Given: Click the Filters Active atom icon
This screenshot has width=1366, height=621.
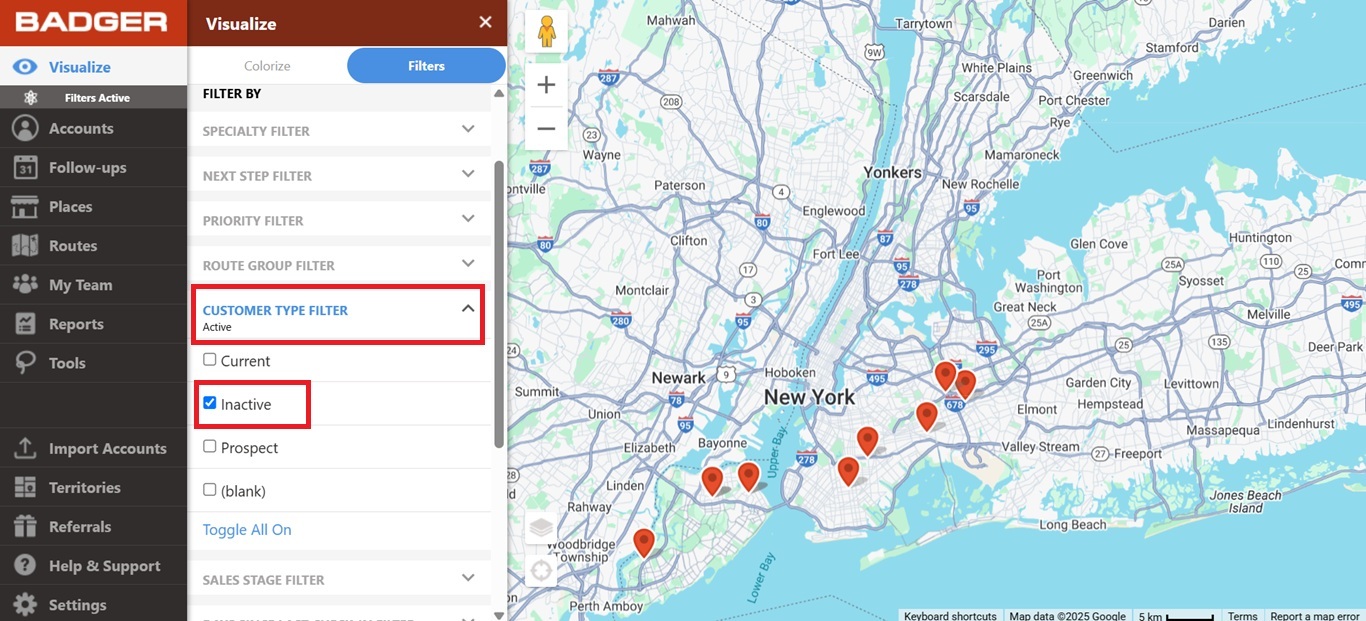Looking at the screenshot, I should point(31,98).
